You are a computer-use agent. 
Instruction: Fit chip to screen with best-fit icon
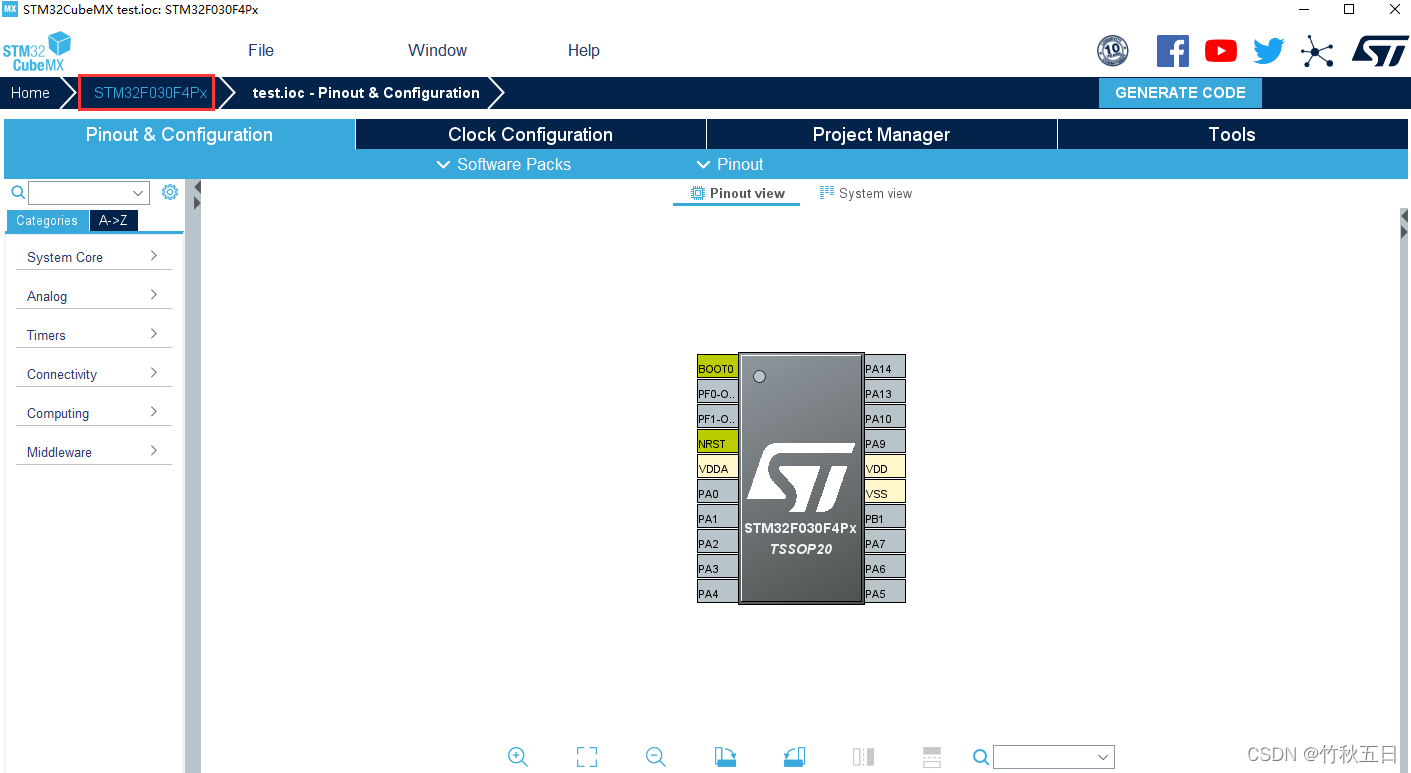[x=587, y=757]
